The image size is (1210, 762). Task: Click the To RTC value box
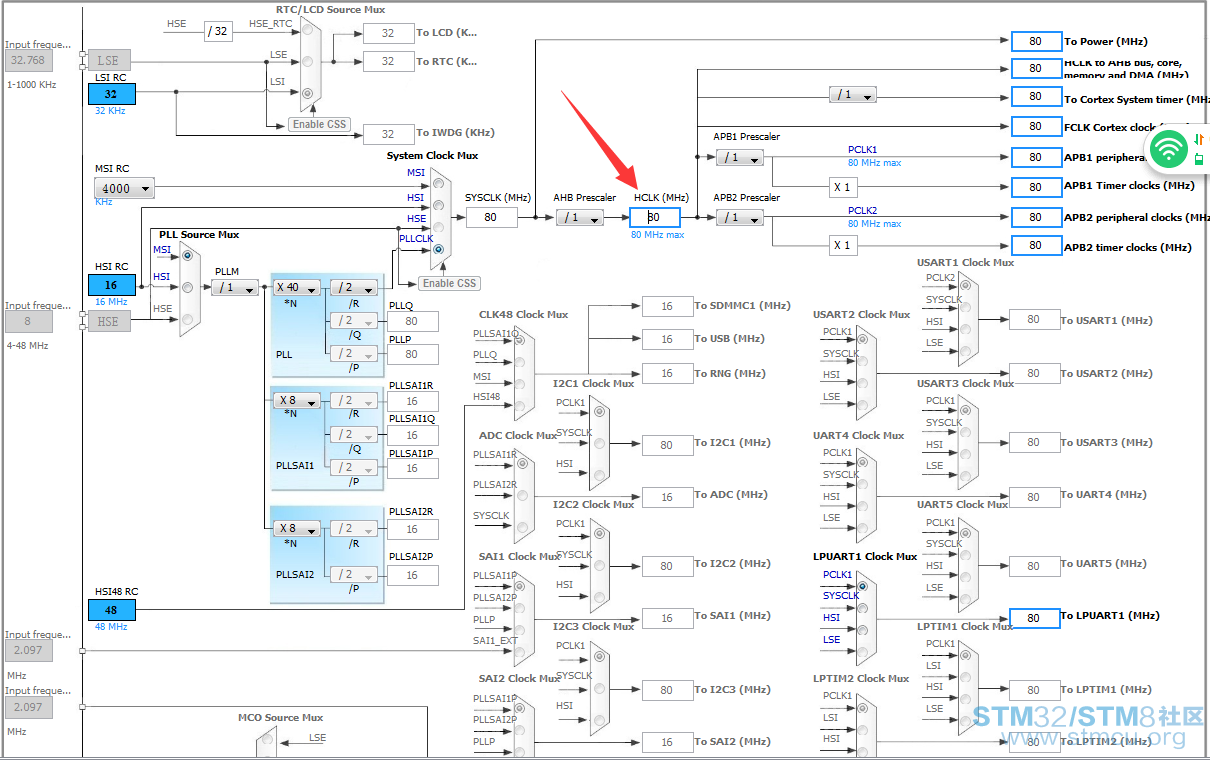click(x=388, y=62)
